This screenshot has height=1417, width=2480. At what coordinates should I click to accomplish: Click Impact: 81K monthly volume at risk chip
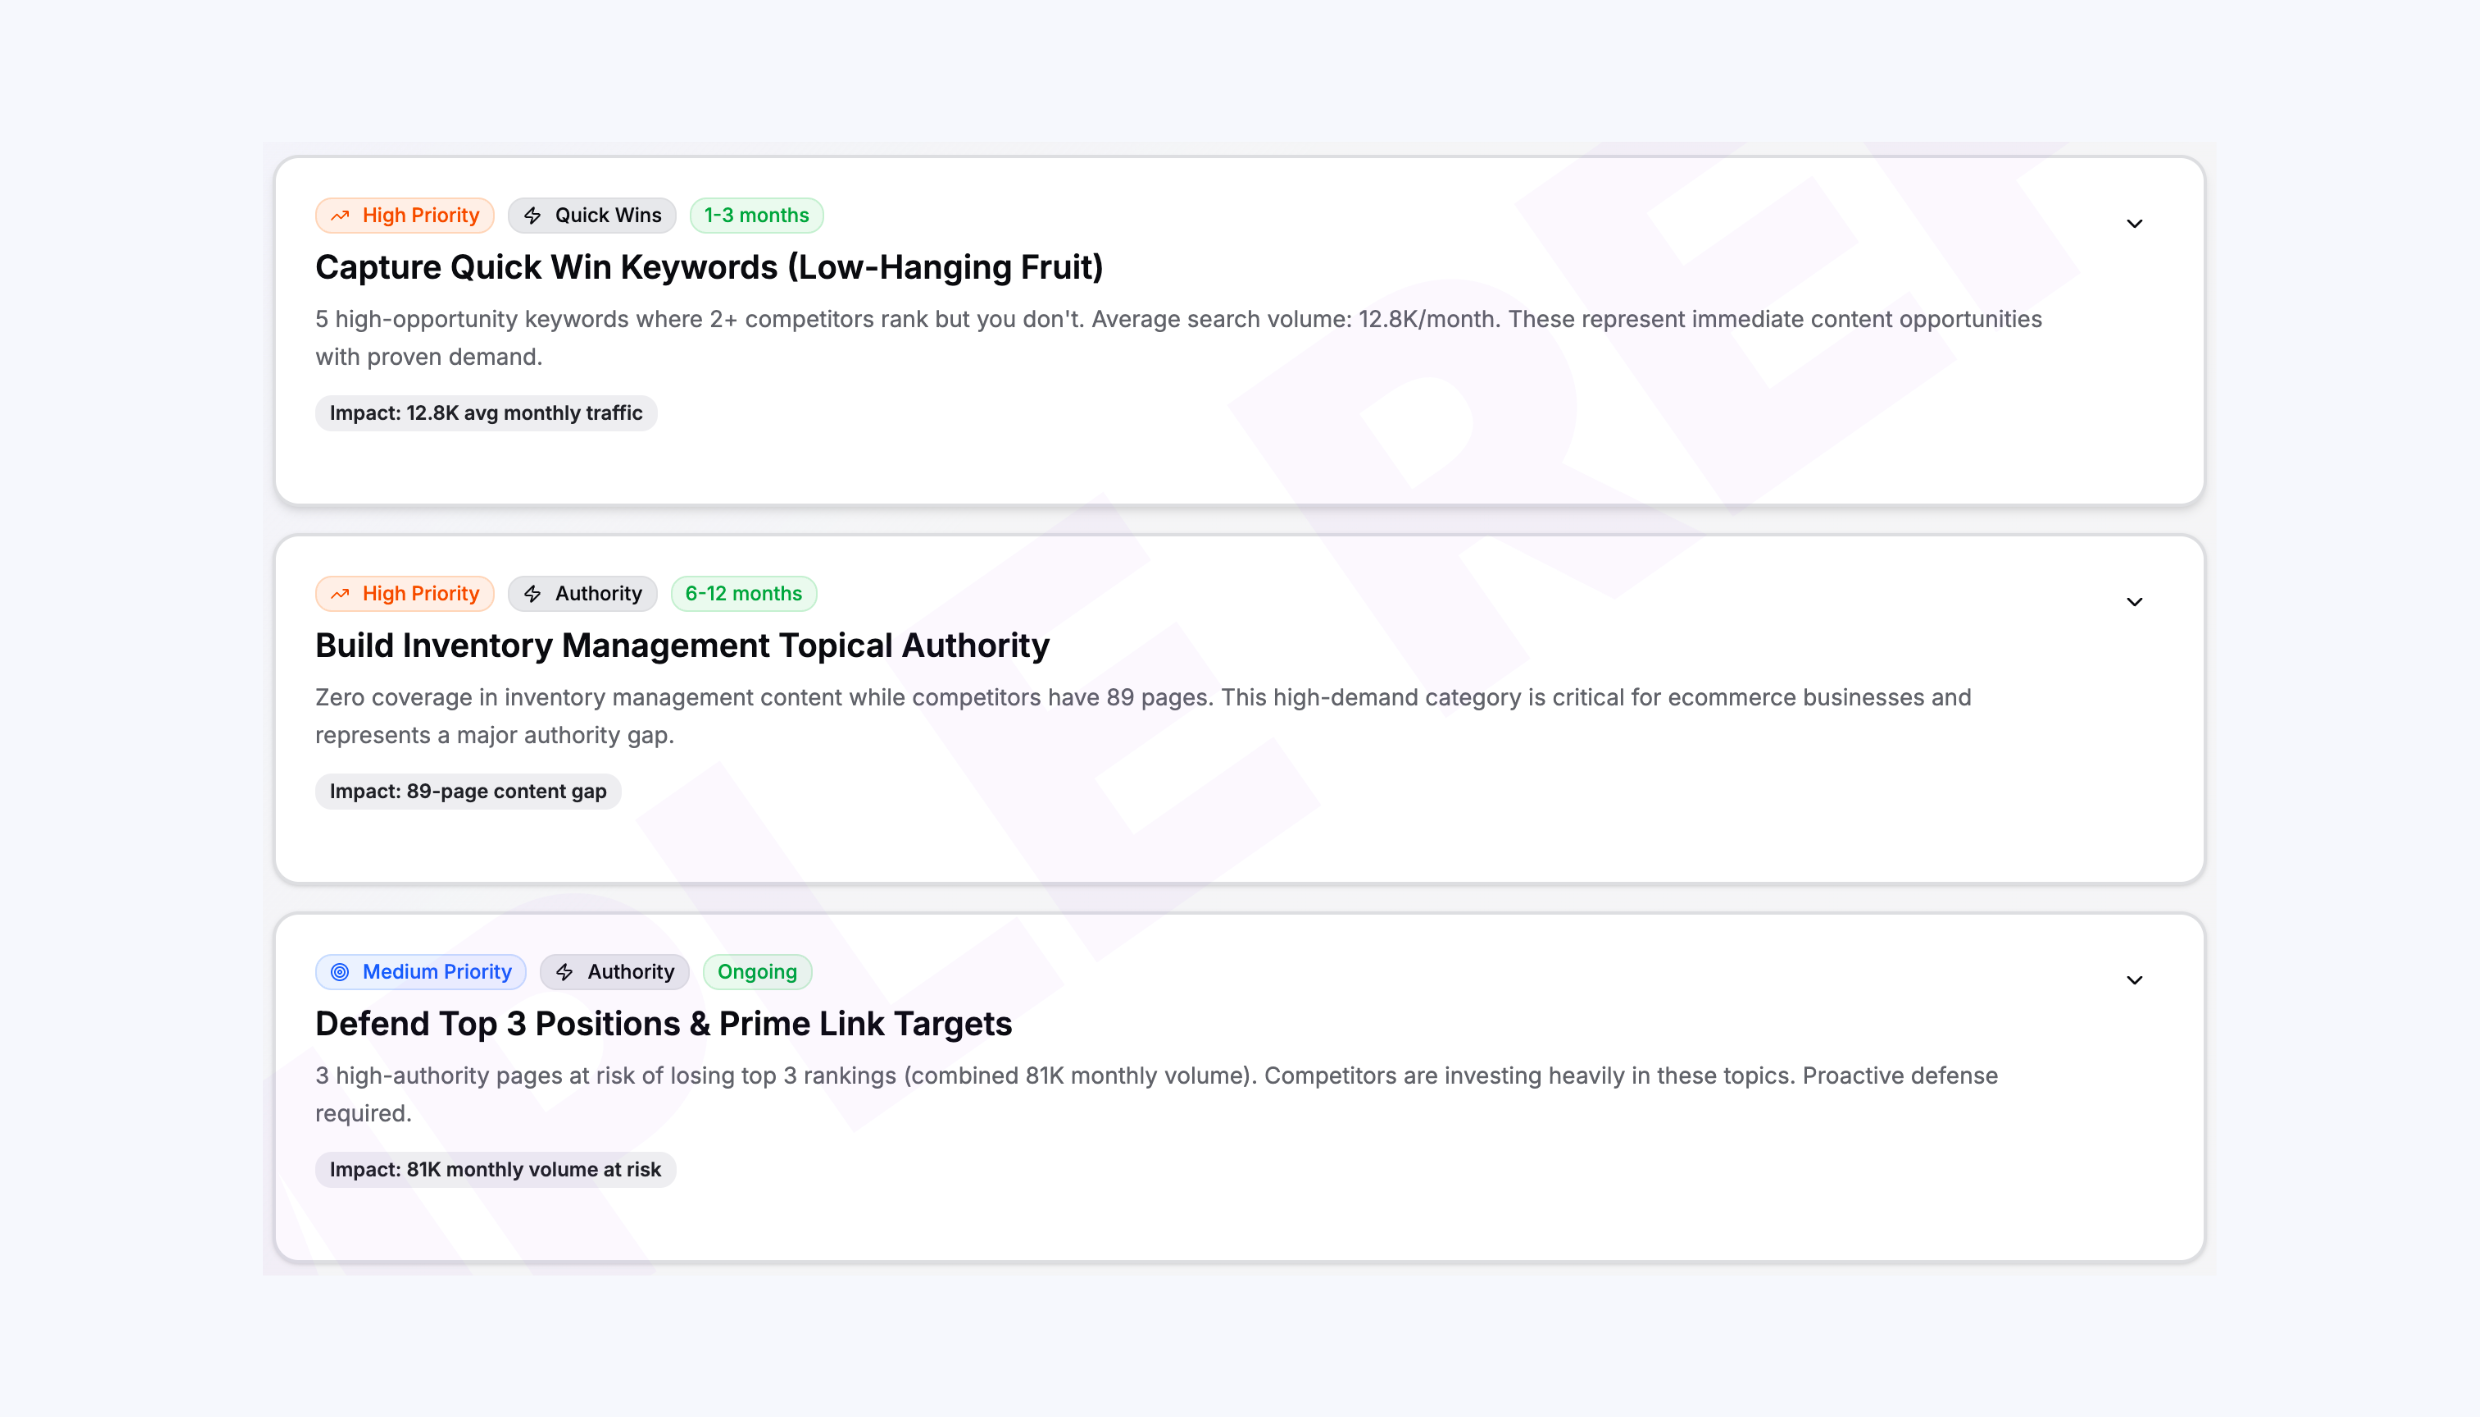point(495,1169)
